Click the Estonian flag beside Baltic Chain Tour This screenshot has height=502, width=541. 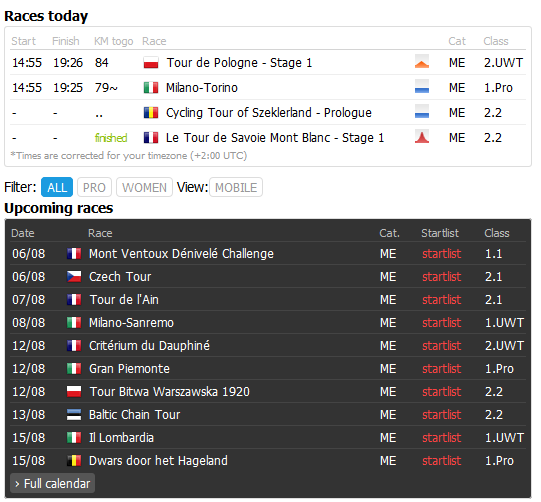pyautogui.click(x=74, y=415)
